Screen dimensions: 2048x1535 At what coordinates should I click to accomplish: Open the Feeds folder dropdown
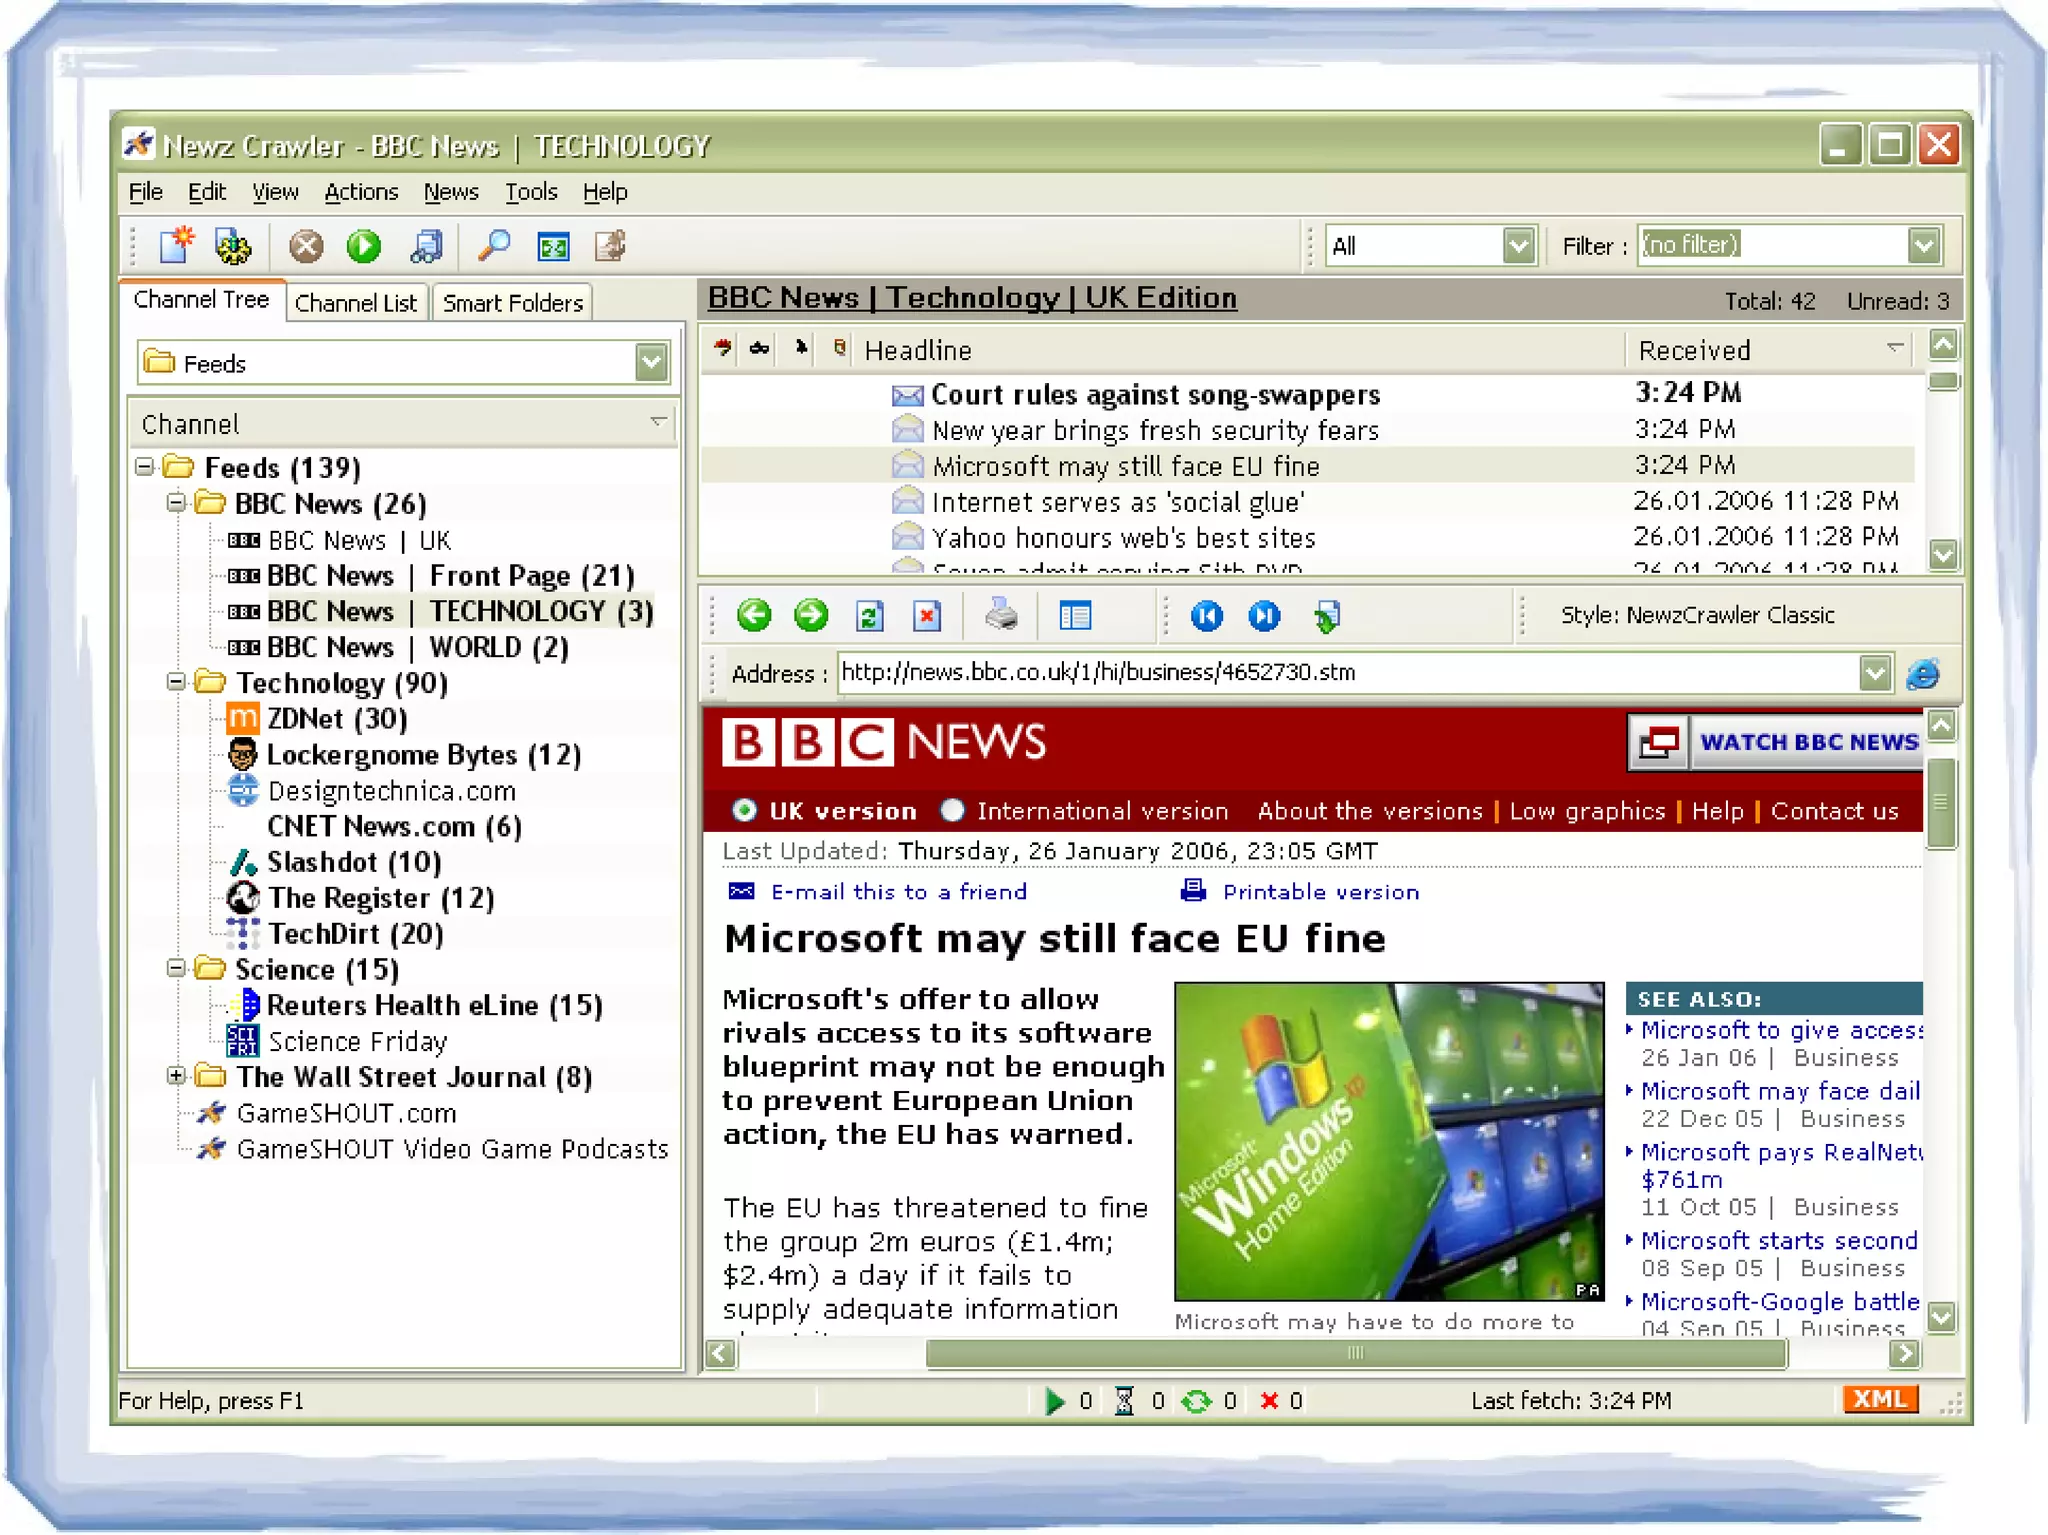click(x=651, y=363)
